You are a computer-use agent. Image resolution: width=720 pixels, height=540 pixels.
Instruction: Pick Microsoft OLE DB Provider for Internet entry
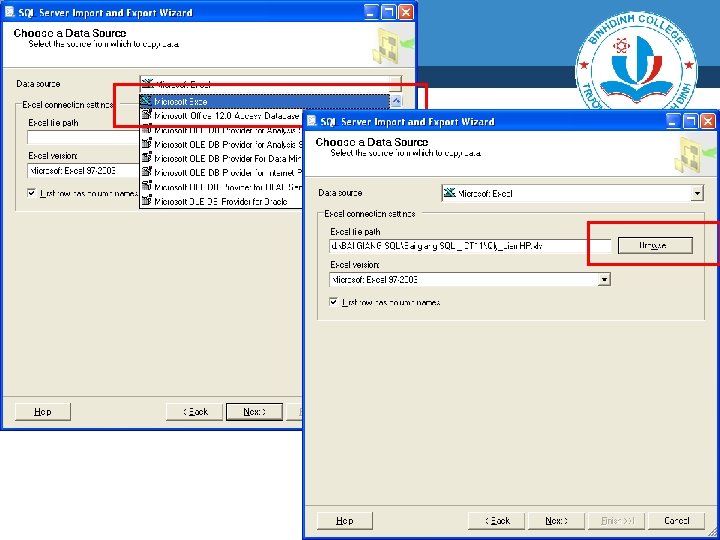click(221, 173)
